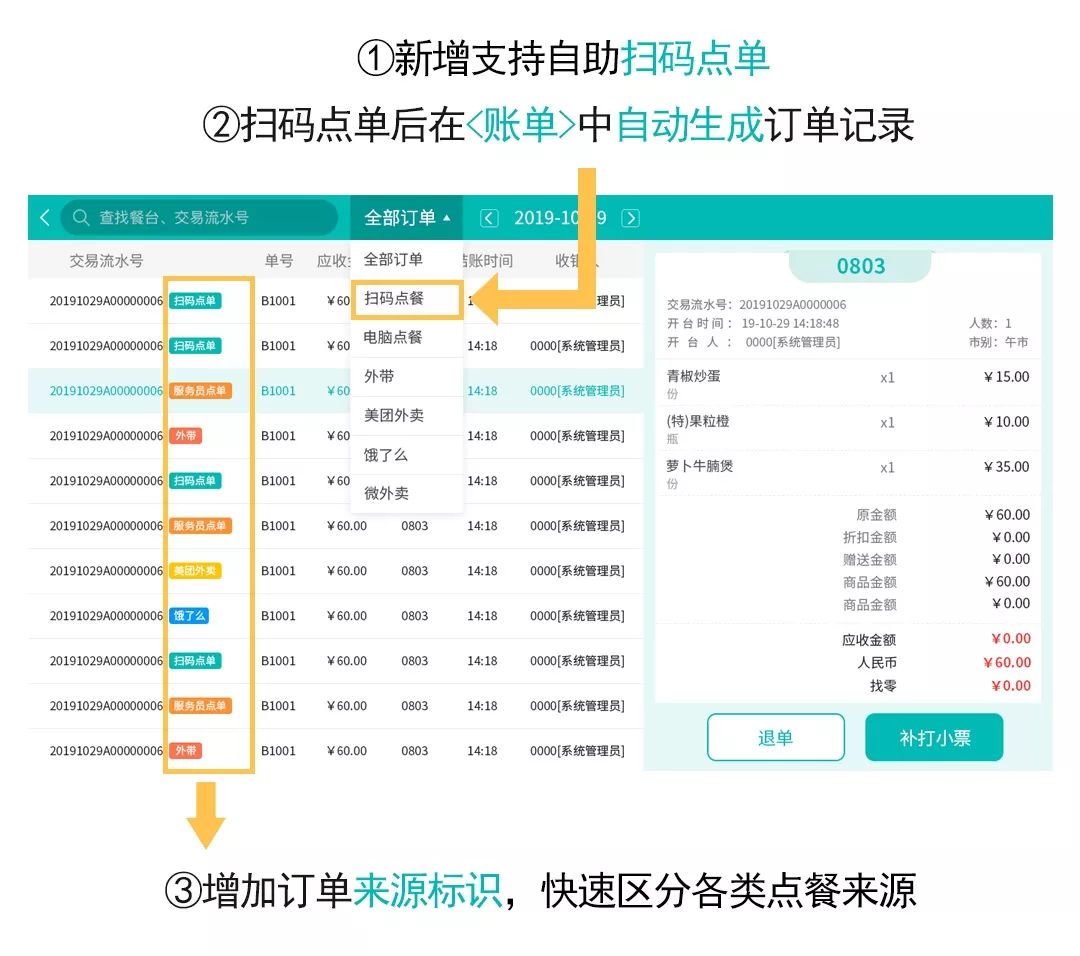Go to previous date with left arrow
1080x956 pixels.
pos(489,218)
